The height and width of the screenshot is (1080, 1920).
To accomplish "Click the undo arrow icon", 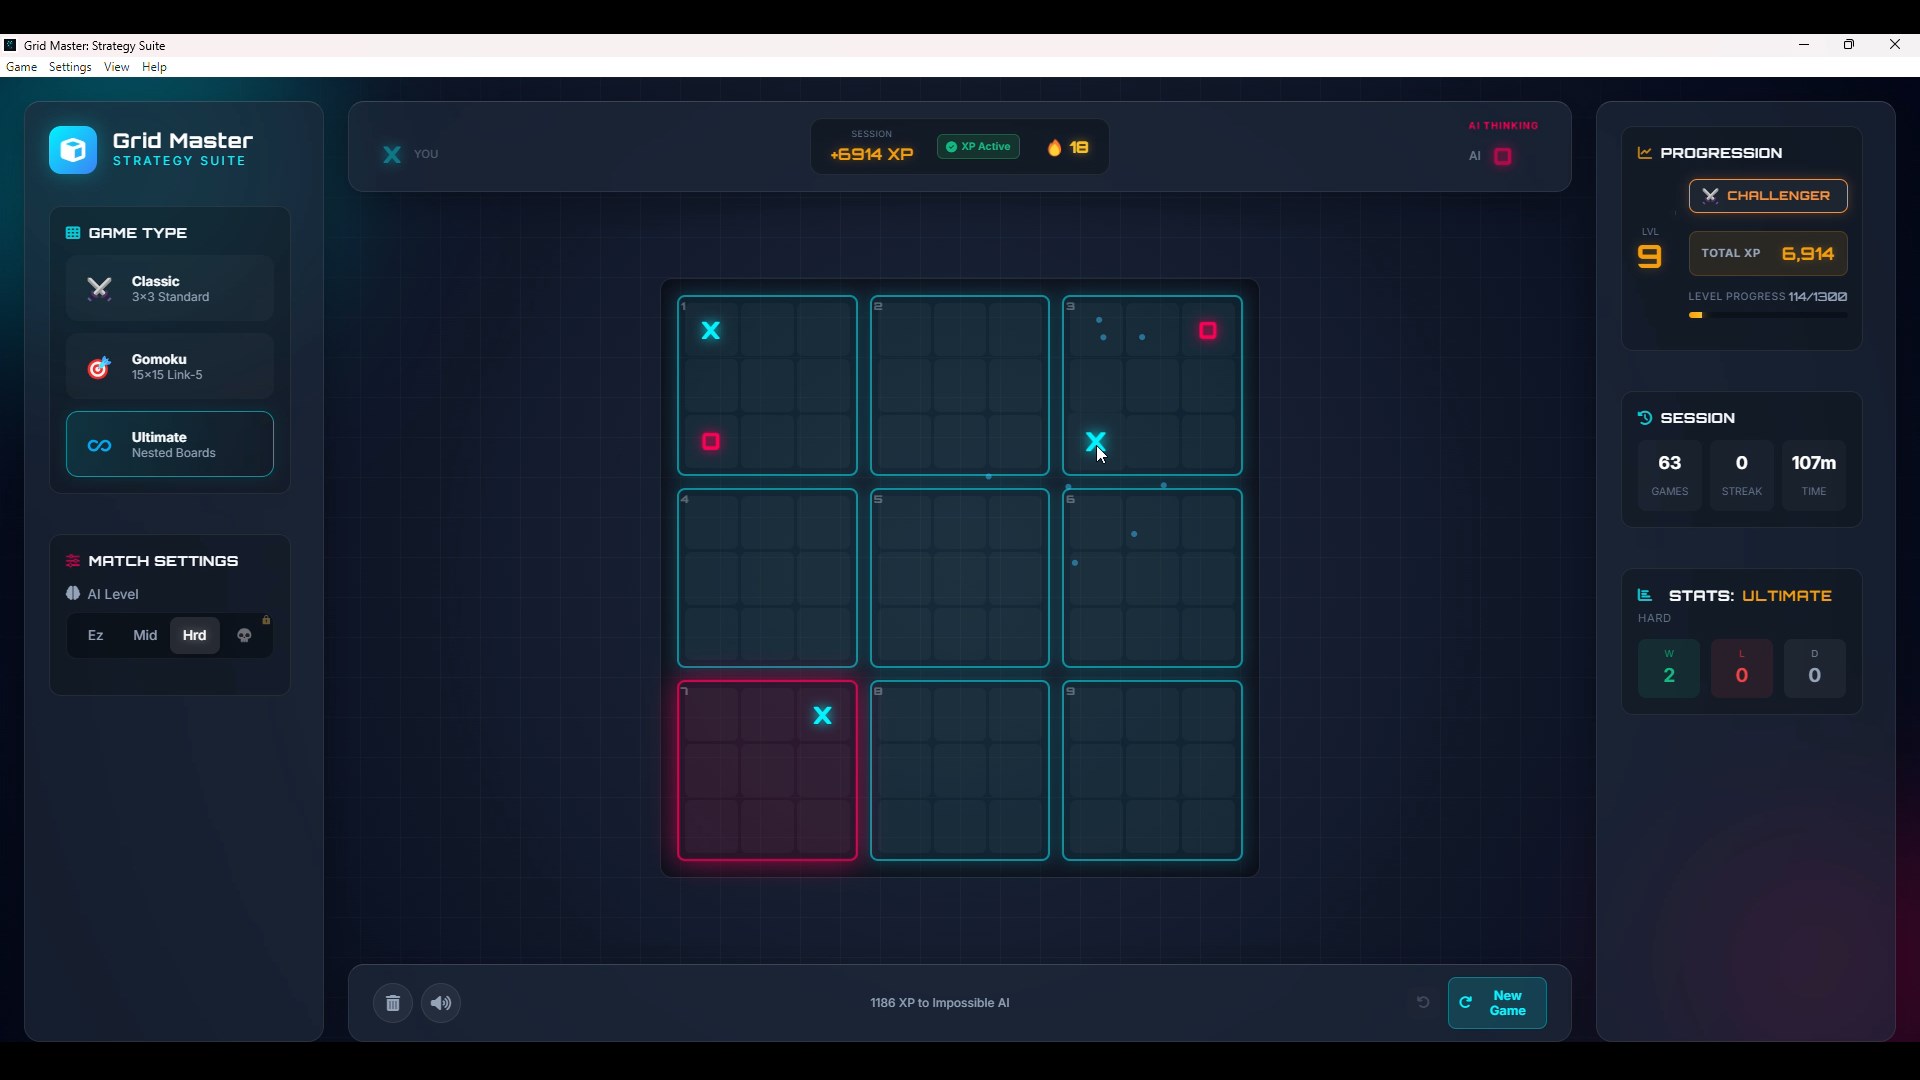I will tap(1423, 1002).
